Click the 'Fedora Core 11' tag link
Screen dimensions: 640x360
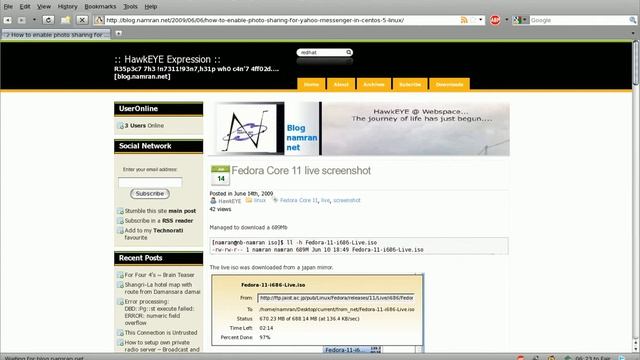click(298, 200)
